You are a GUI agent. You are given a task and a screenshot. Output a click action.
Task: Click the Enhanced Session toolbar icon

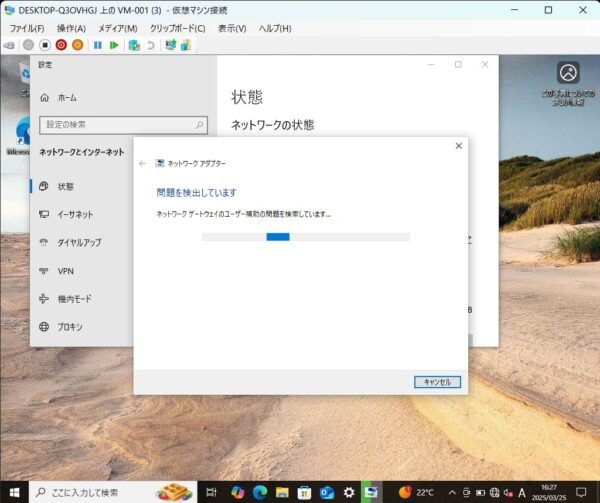[x=171, y=45]
